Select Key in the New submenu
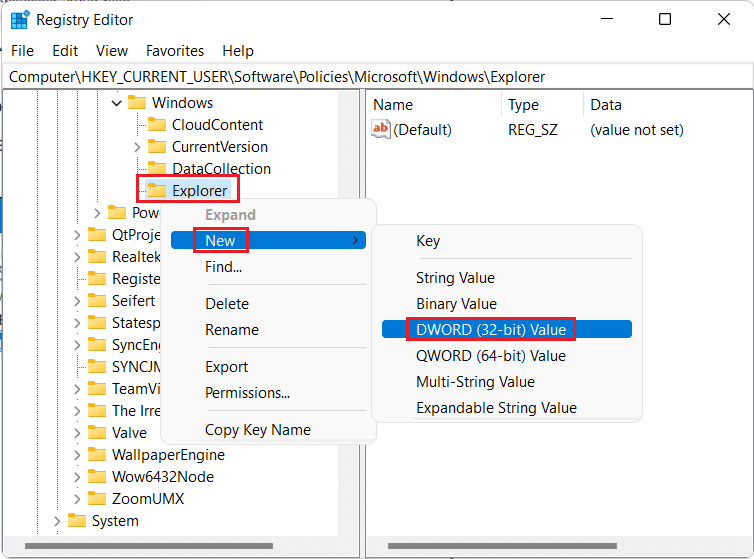Viewport: 754px width, 559px height. (507, 240)
